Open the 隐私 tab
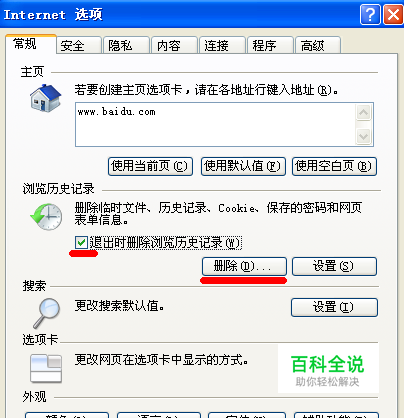Viewport: 404px width, 418px height. click(x=127, y=45)
